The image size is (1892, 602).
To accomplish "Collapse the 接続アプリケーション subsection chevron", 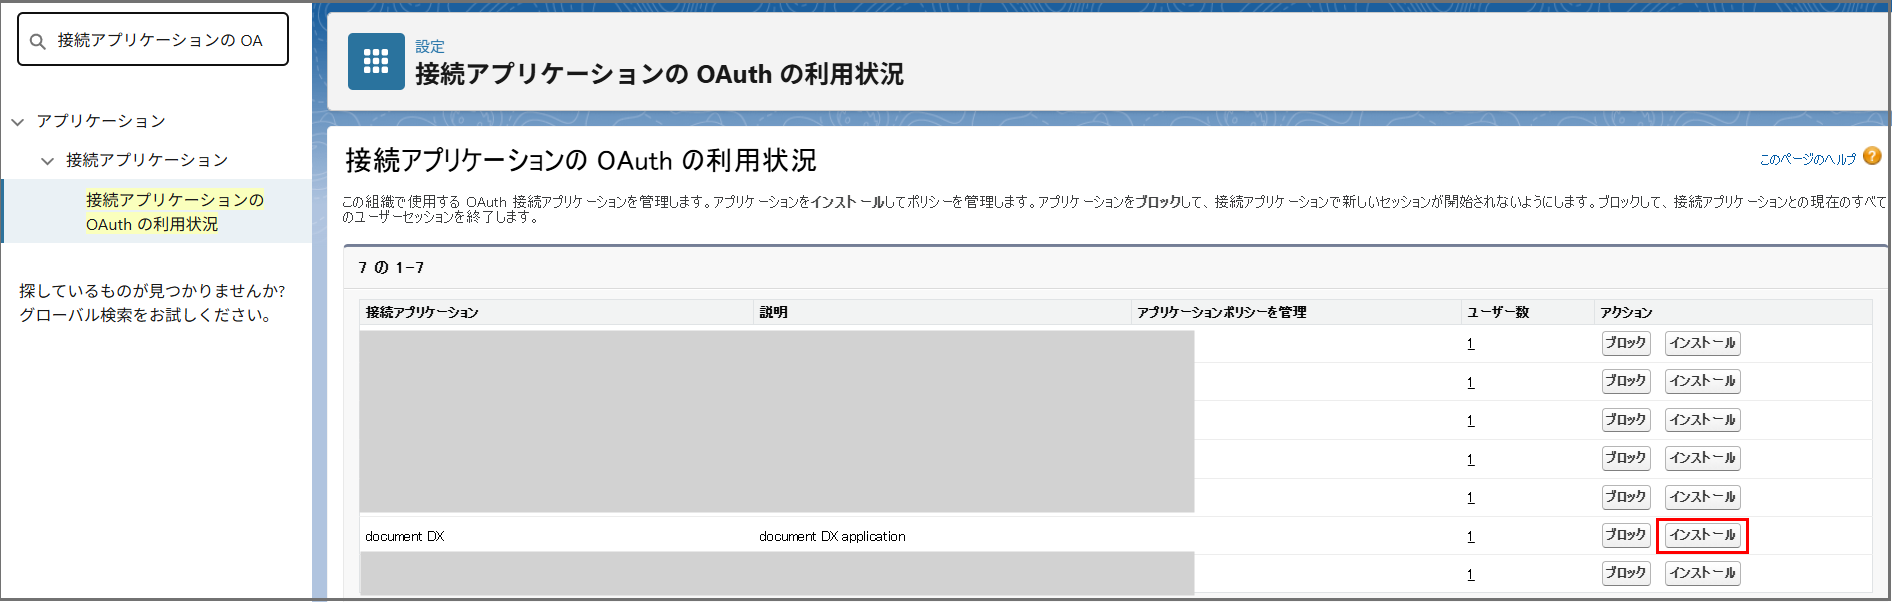I will pyautogui.click(x=47, y=161).
